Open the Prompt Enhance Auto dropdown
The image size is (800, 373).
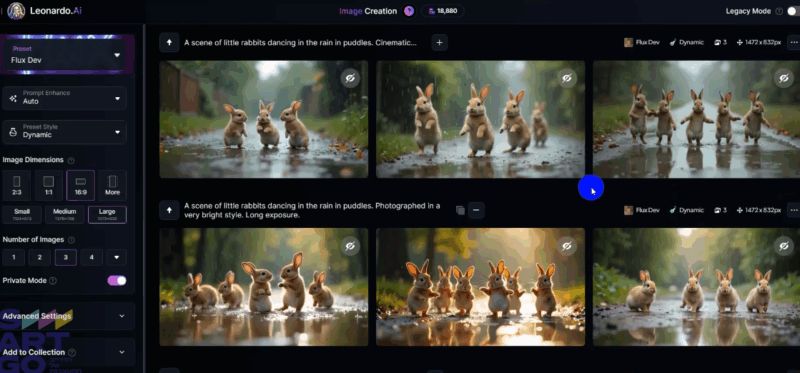coord(64,97)
